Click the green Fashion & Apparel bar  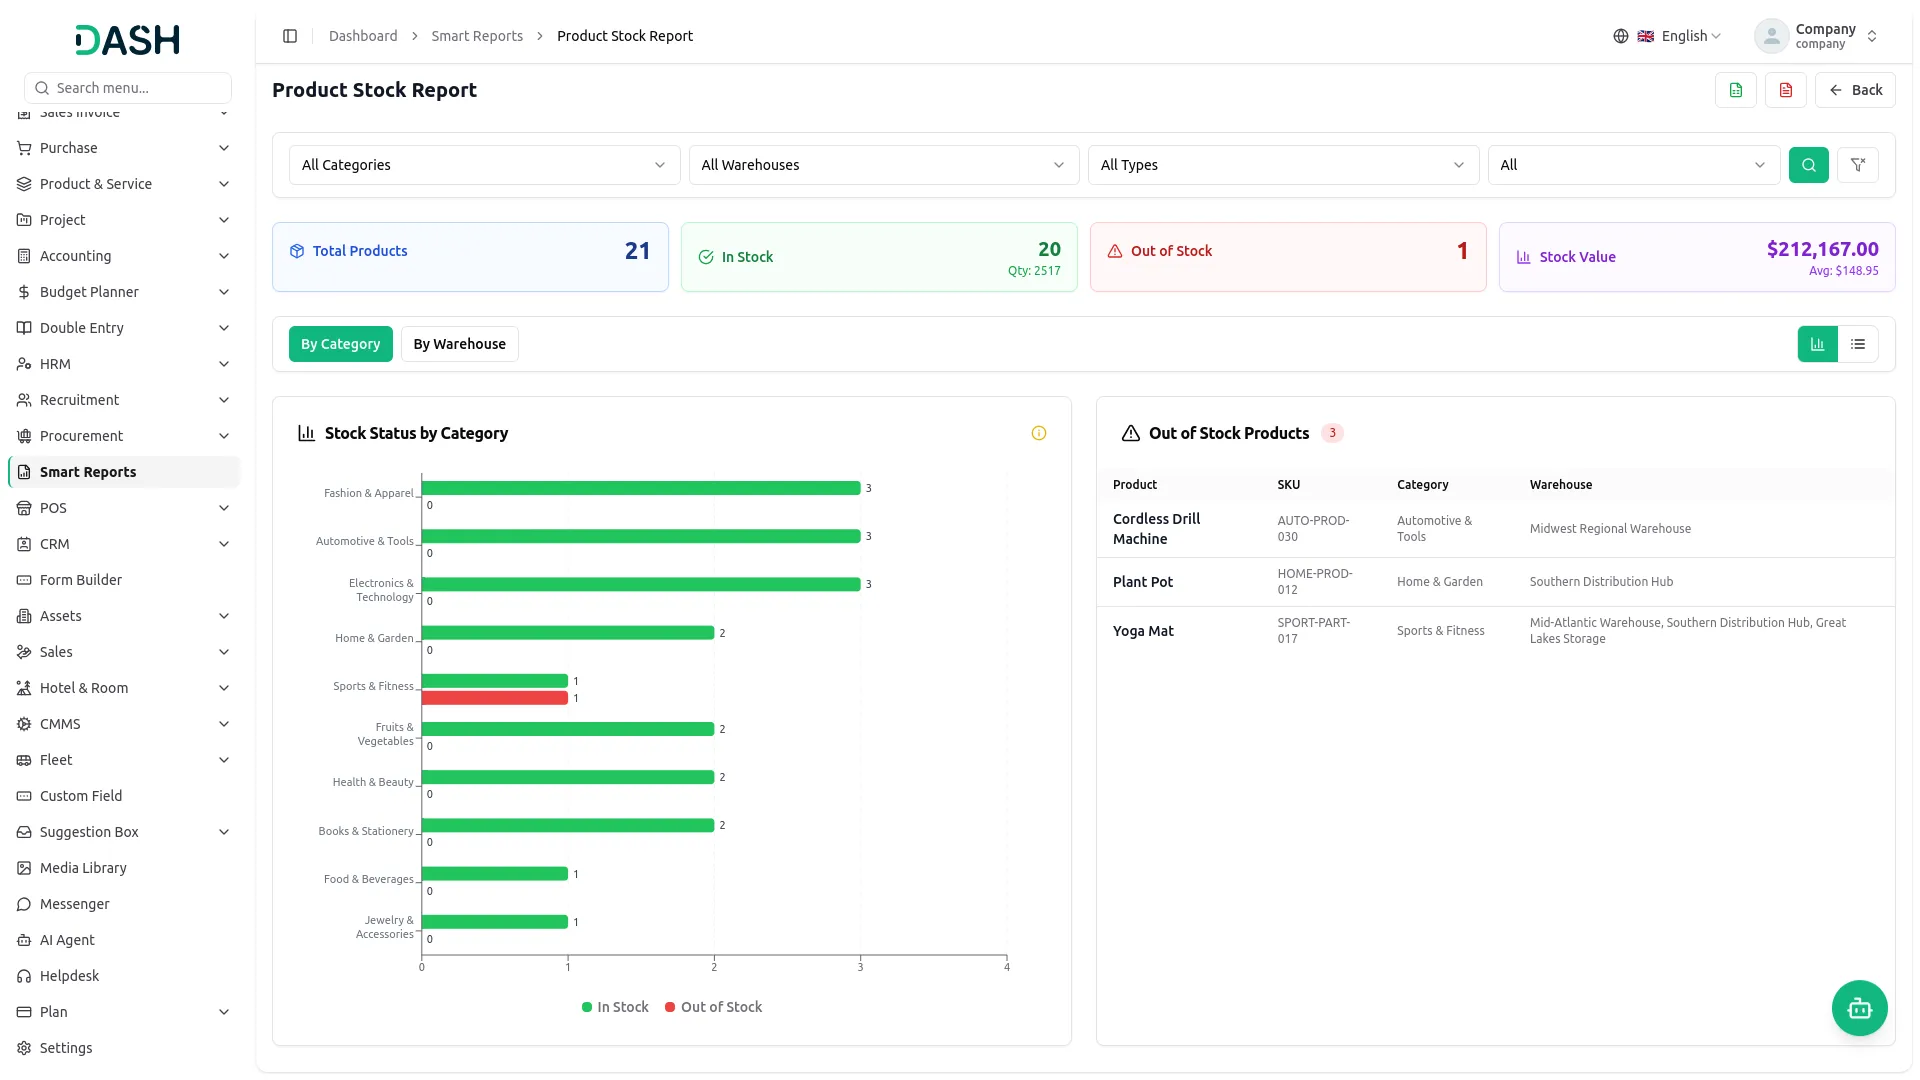tap(641, 488)
